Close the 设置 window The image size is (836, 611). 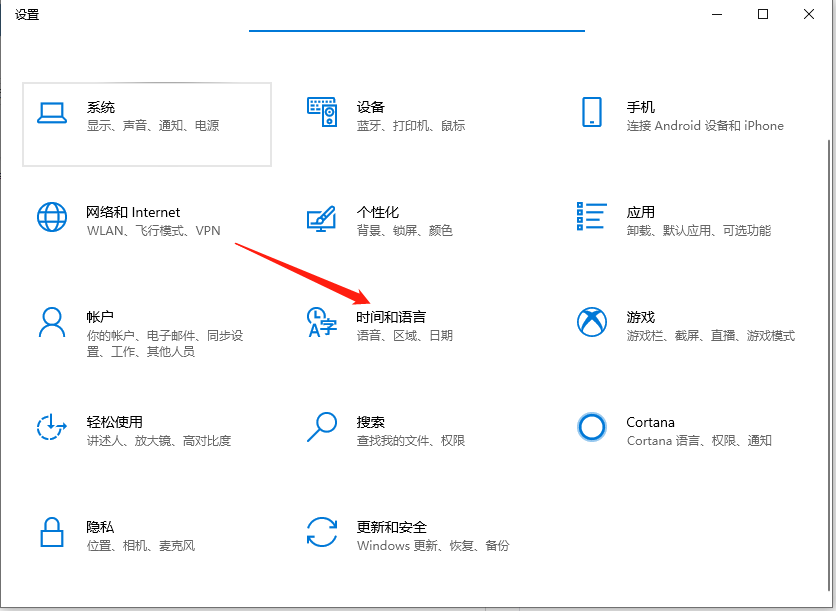(809, 14)
